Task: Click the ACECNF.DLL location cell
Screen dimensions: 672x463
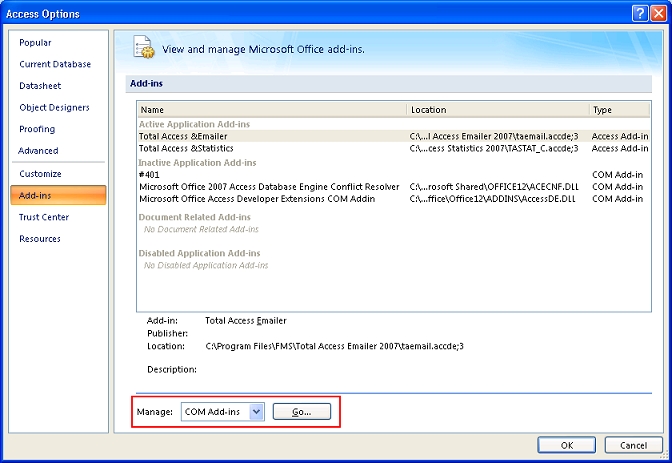Action: click(x=494, y=187)
